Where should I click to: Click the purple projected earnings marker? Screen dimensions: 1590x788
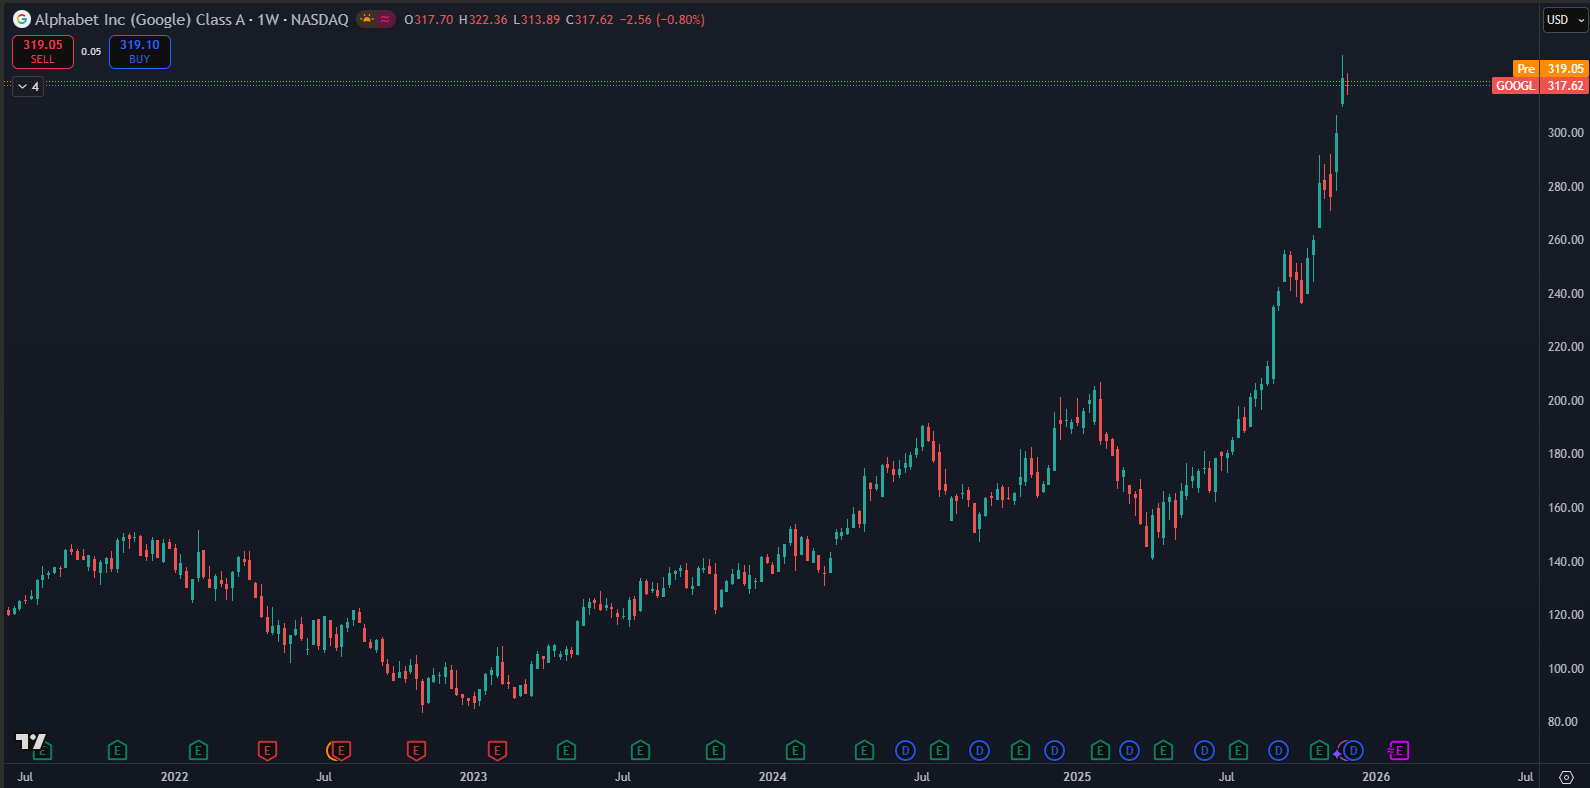point(1398,750)
